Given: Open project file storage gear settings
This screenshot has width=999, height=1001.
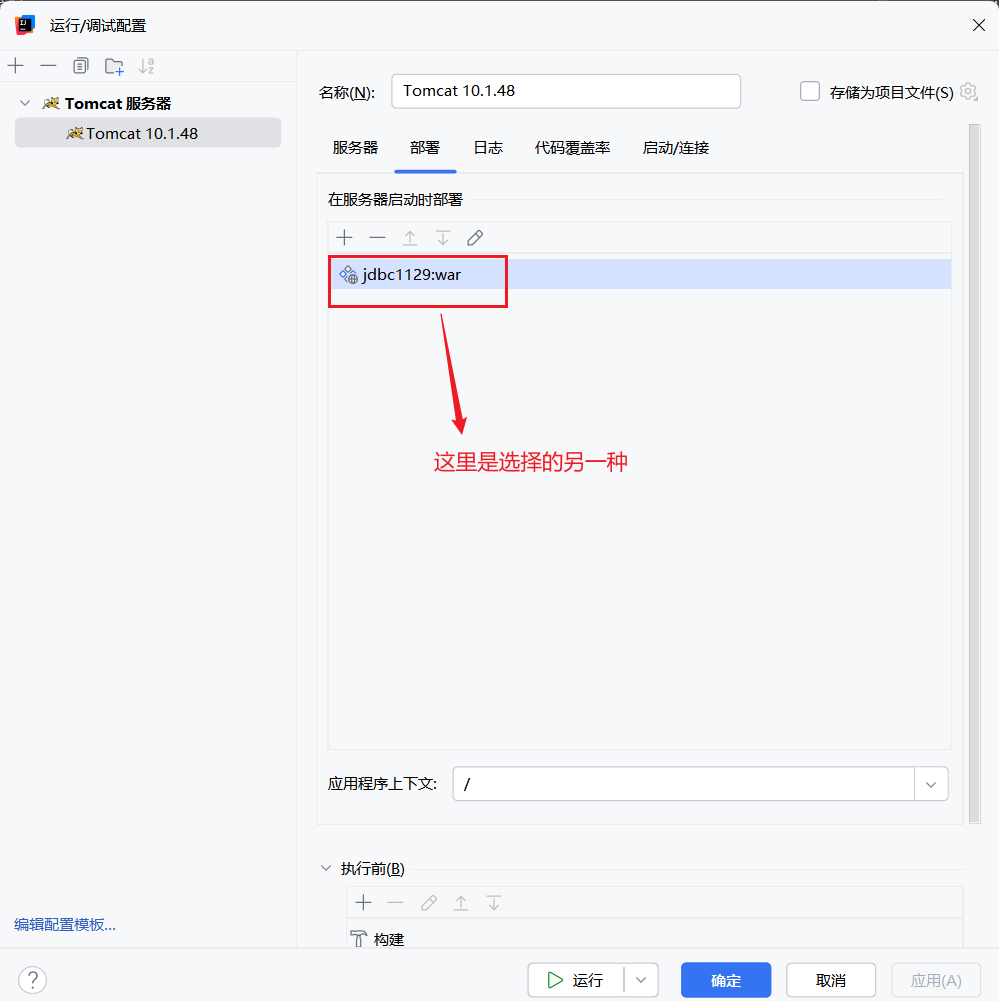Looking at the screenshot, I should tap(969, 92).
